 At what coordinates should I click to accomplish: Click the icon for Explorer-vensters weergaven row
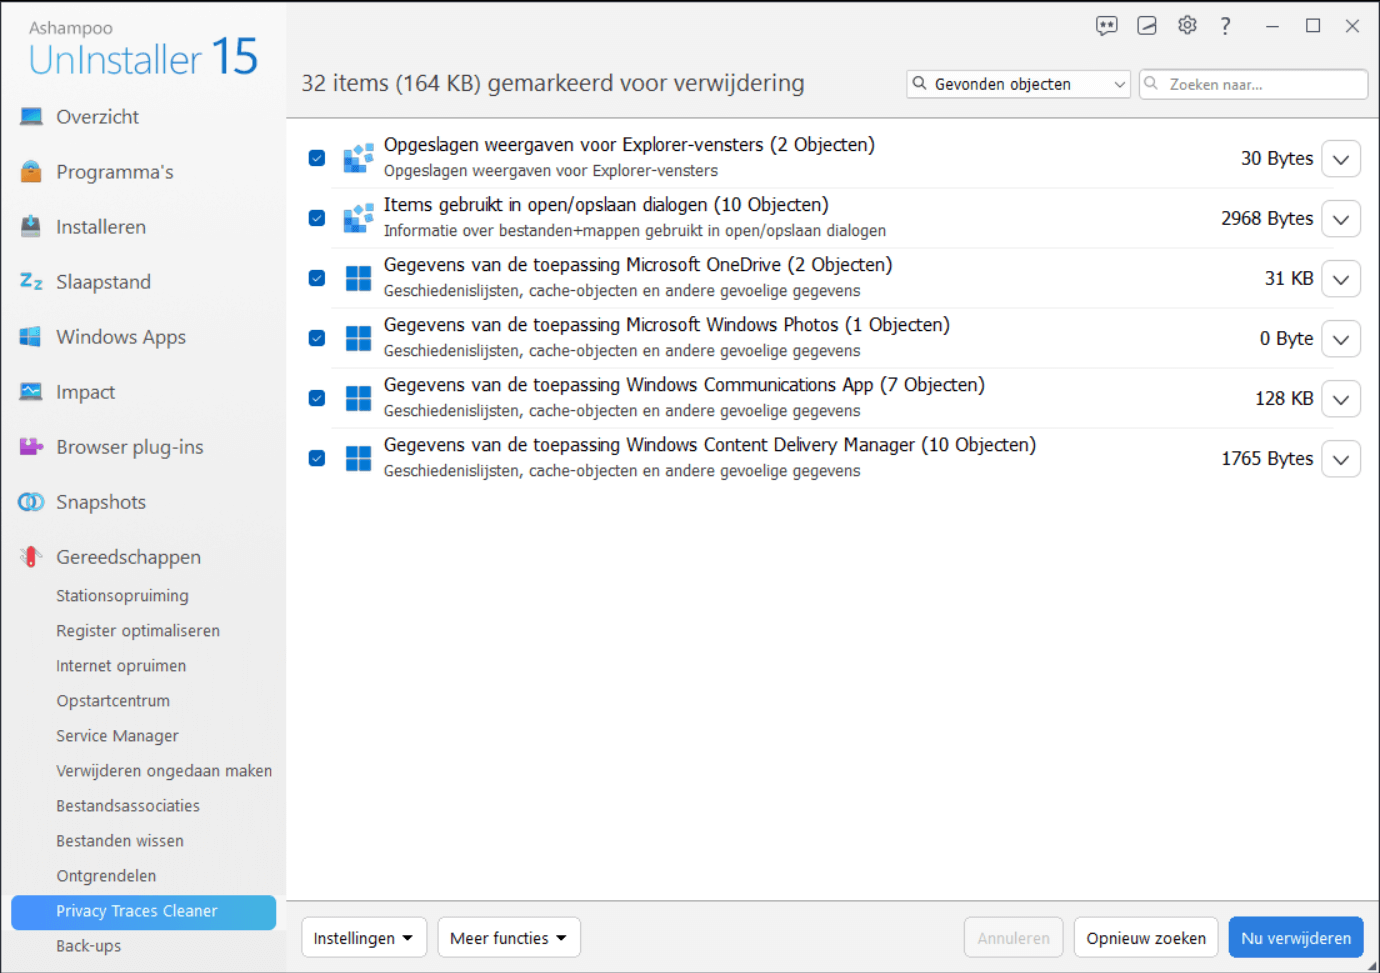[358, 158]
